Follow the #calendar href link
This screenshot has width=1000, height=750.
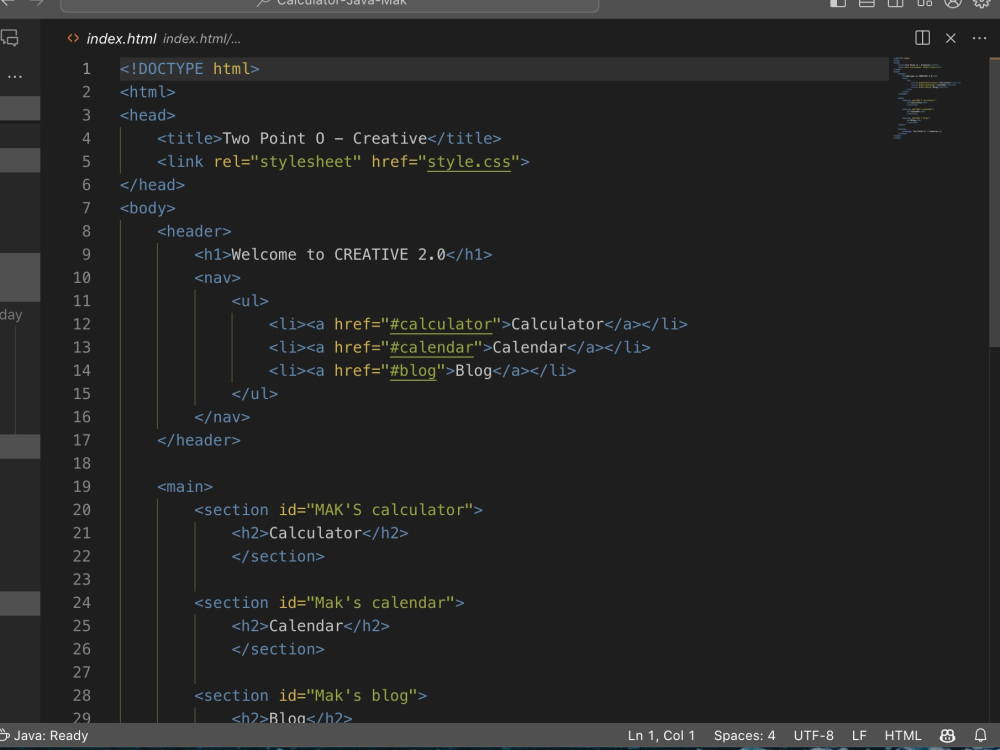coord(432,348)
